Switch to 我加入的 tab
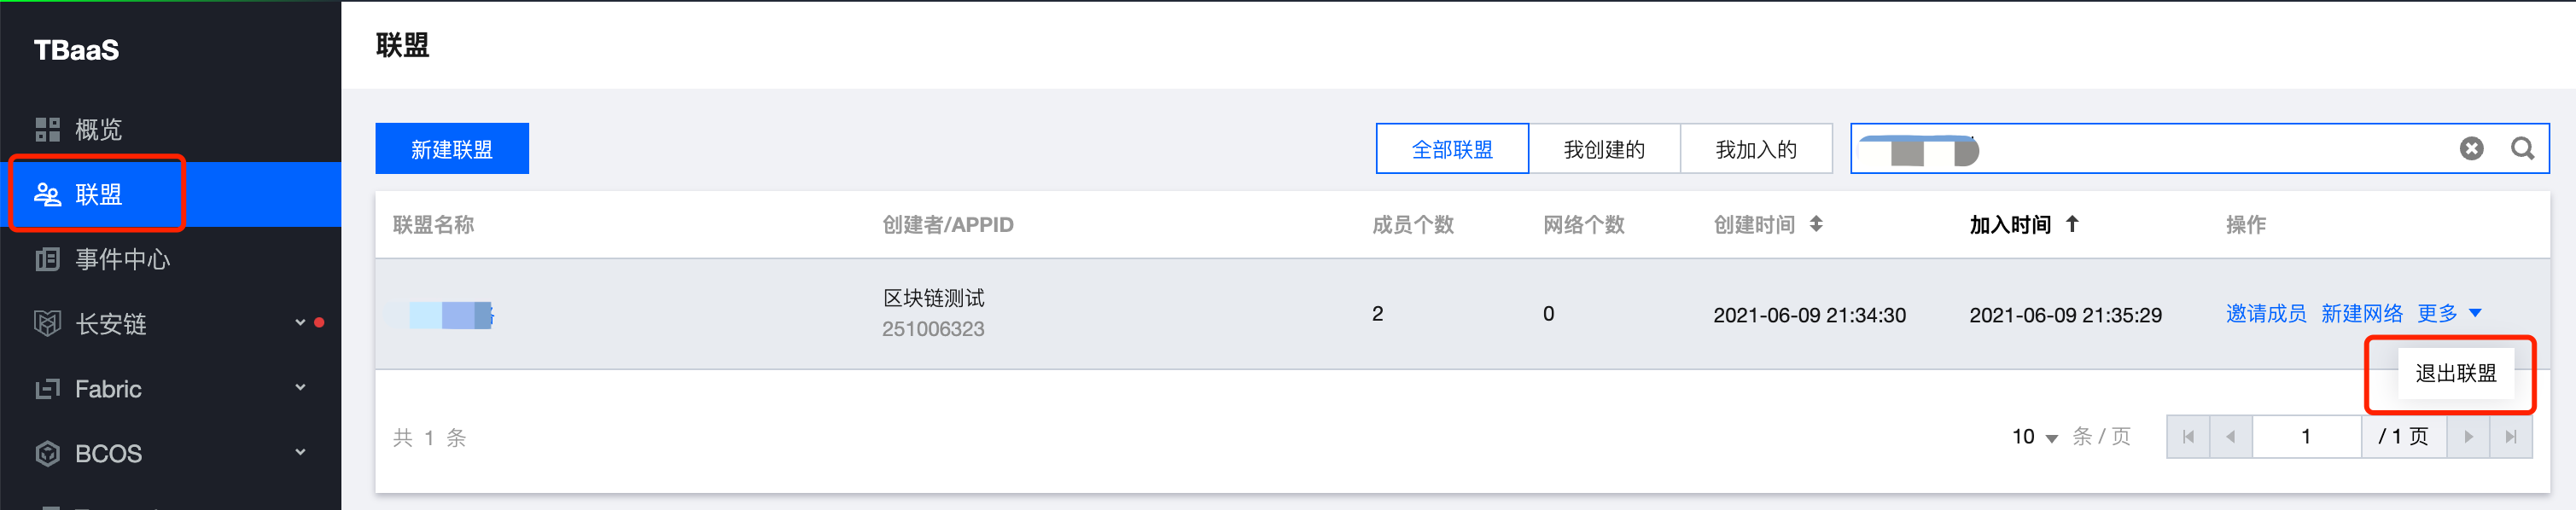Screen dimensions: 2576x510 pyautogui.click(x=1756, y=149)
